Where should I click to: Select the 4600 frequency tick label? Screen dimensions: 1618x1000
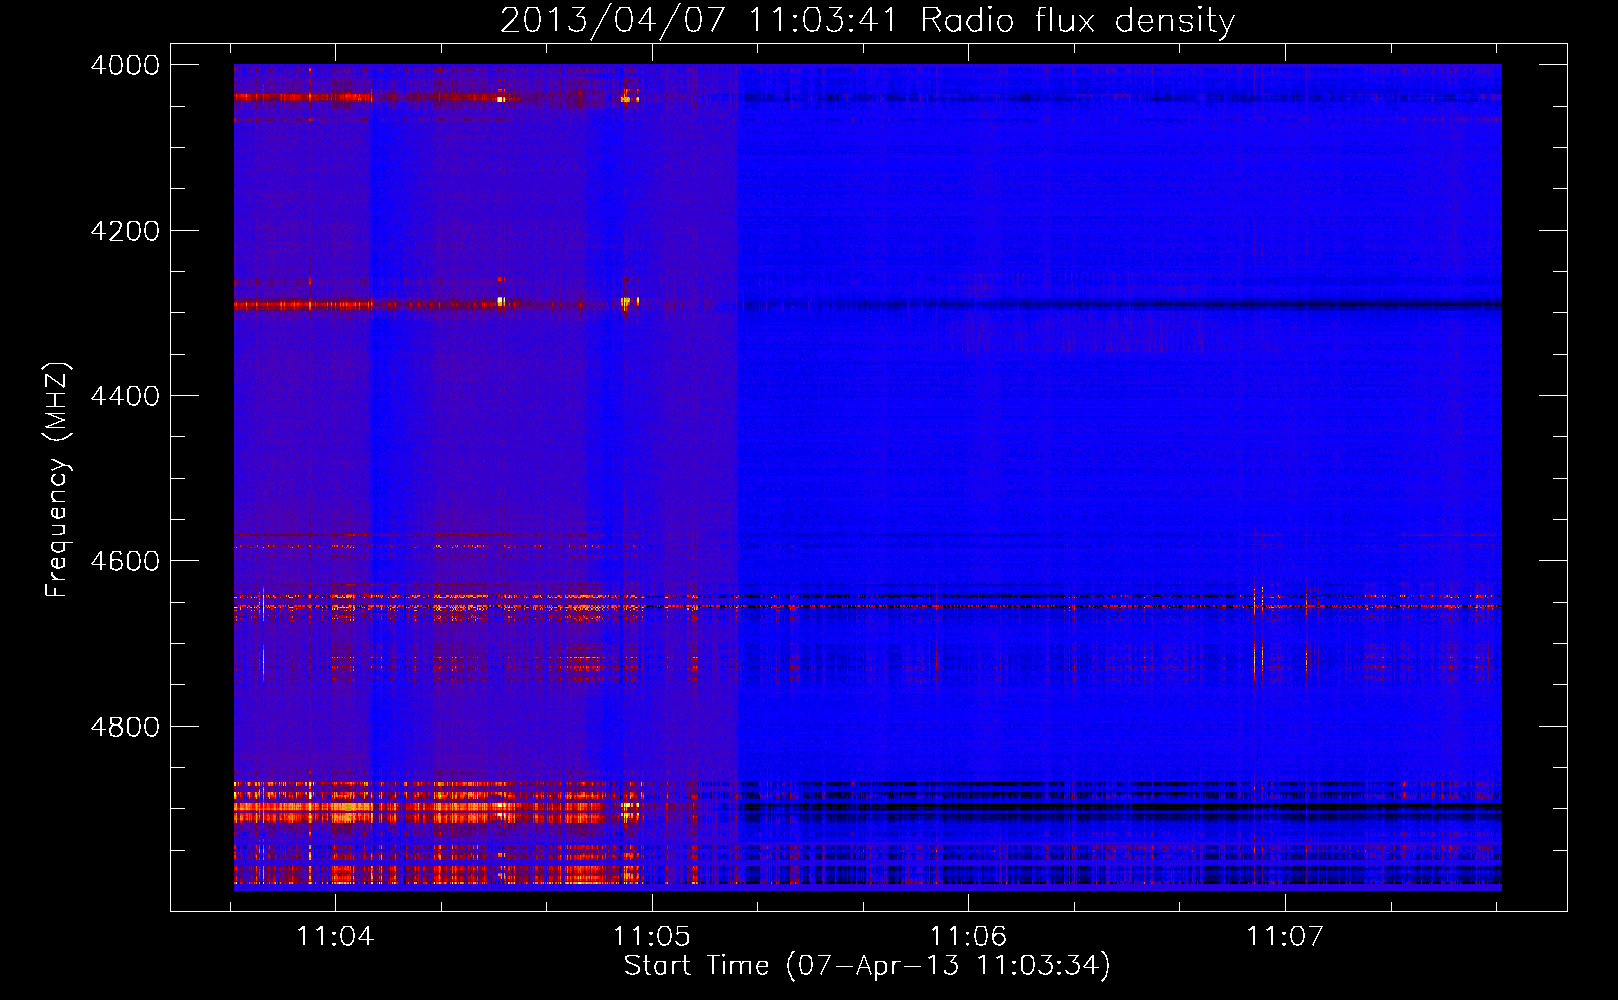(125, 561)
